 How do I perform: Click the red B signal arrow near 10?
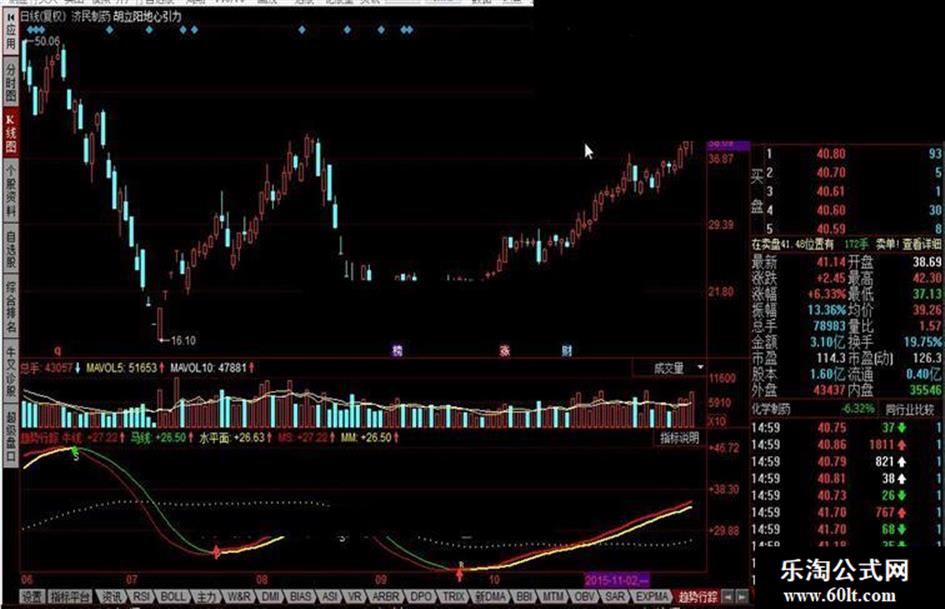(460, 572)
